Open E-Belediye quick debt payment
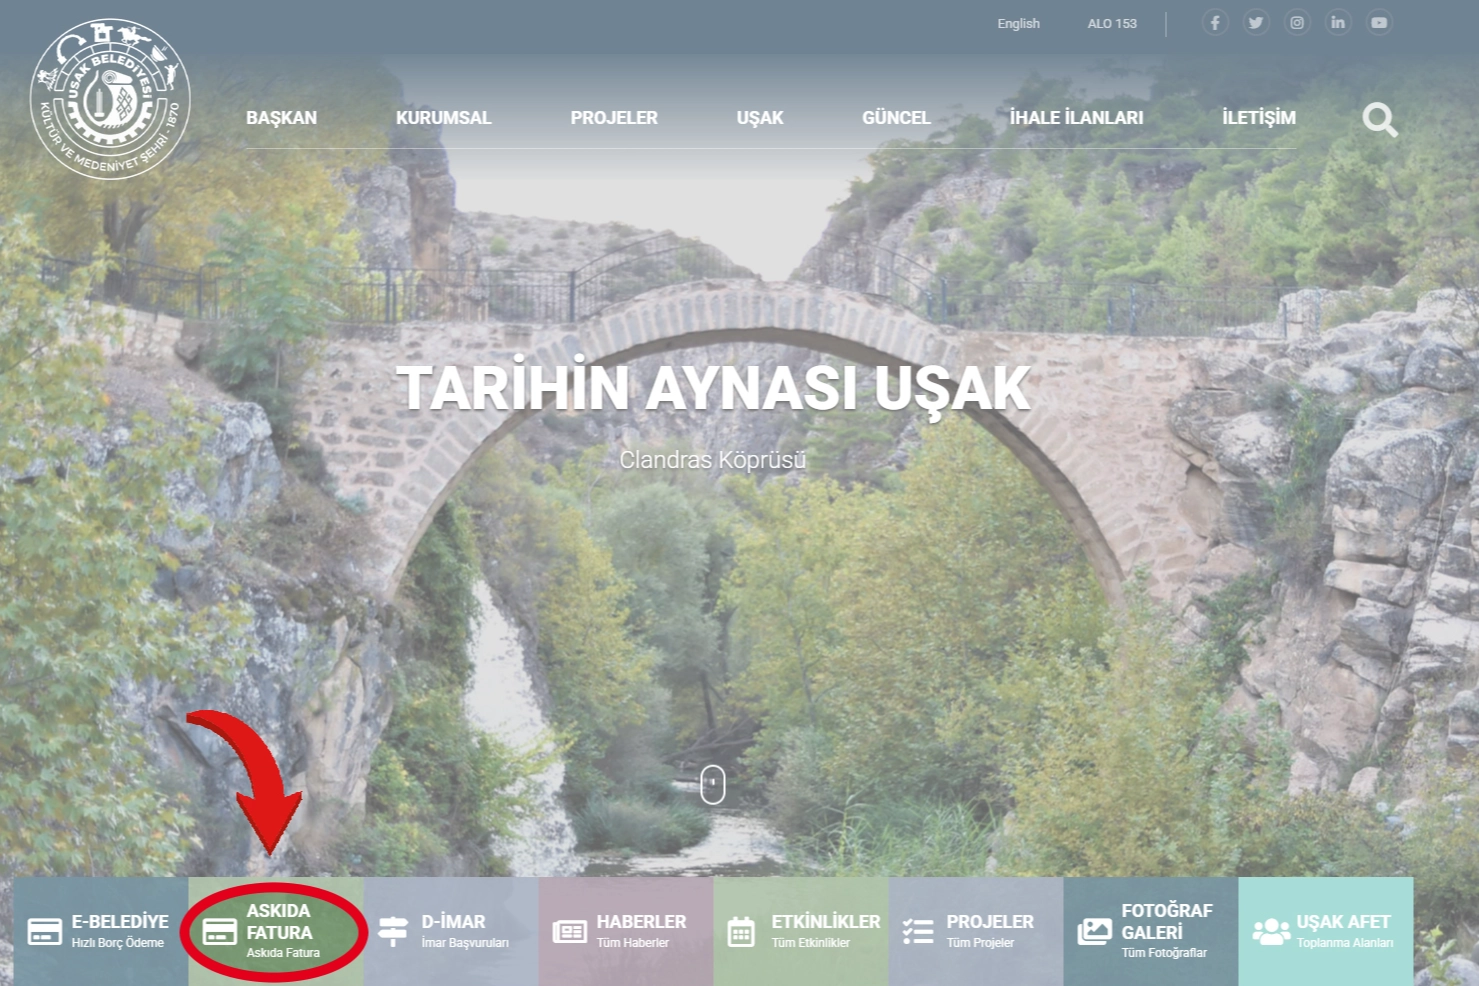Viewport: 1479px width, 986px height. coord(100,931)
